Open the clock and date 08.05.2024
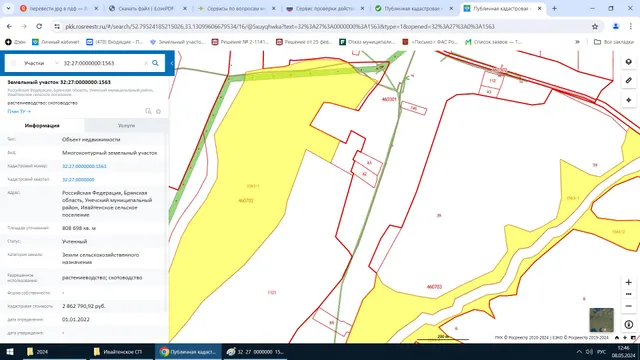The width and height of the screenshot is (640, 360). point(623,351)
